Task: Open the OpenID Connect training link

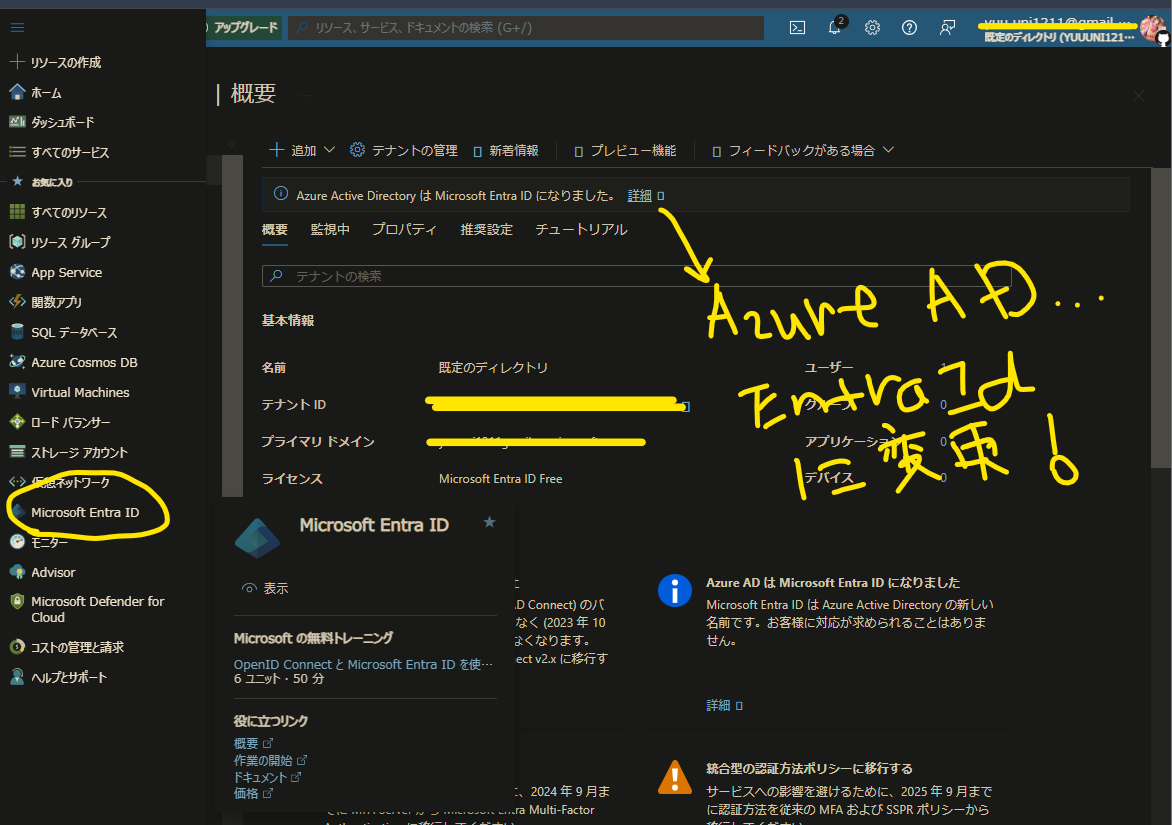Action: 363,664
